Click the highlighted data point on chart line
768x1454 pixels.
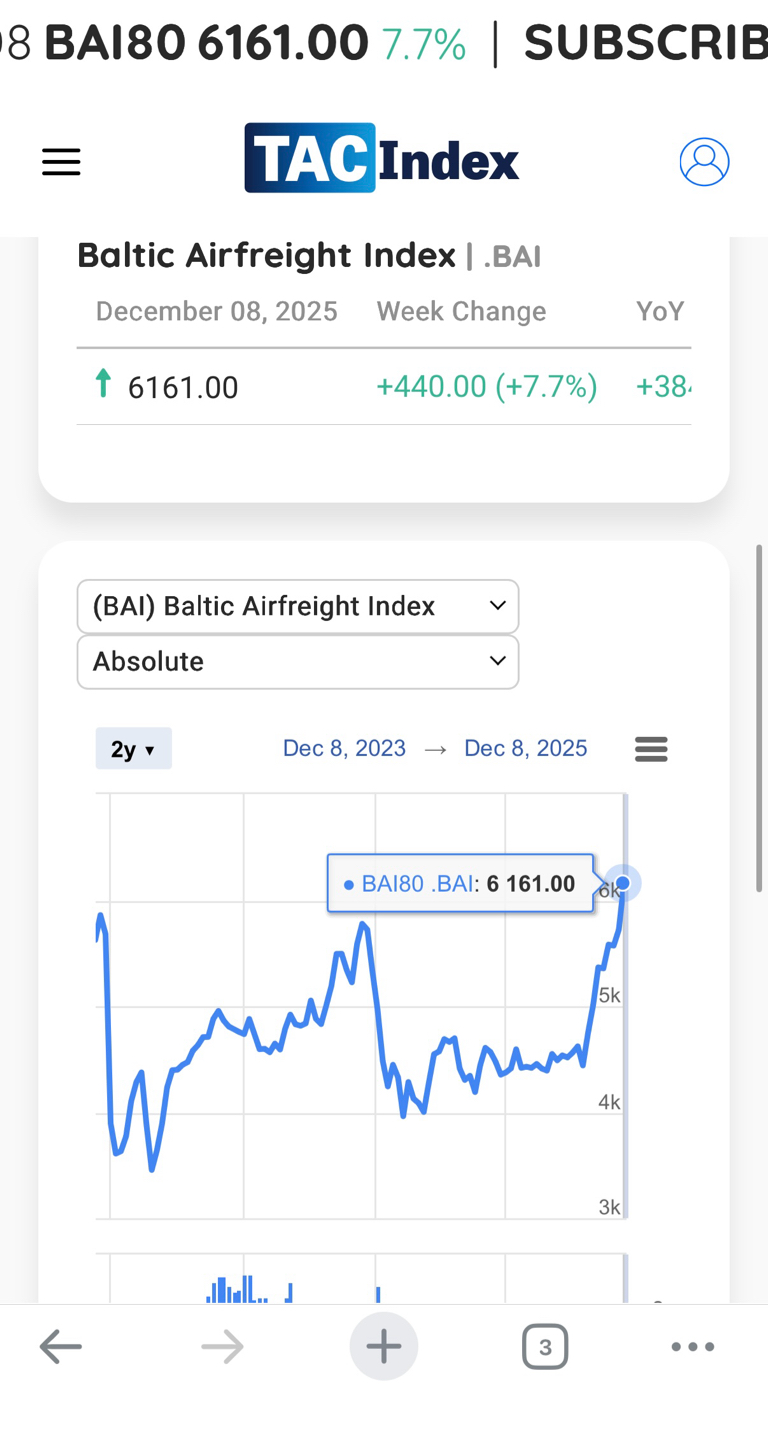click(623, 883)
